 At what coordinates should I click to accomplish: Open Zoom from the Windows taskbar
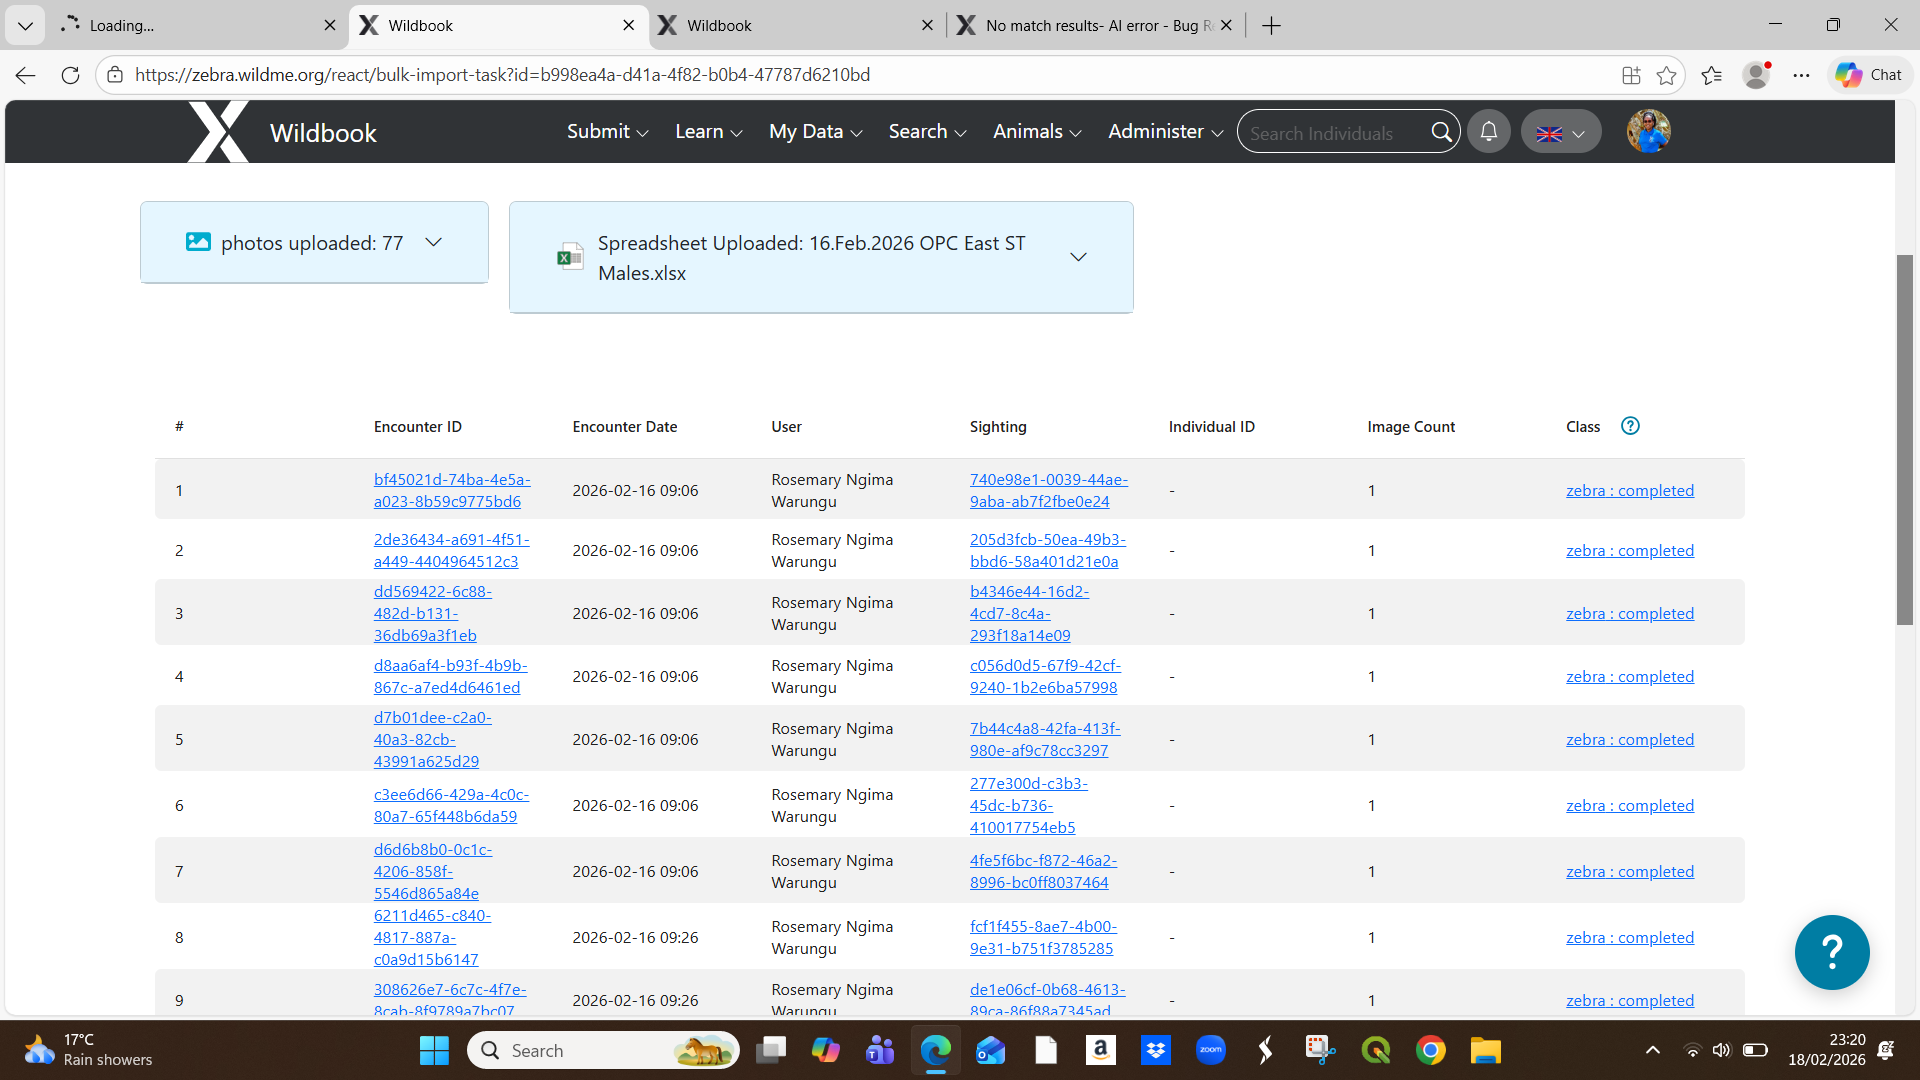(x=1210, y=1050)
